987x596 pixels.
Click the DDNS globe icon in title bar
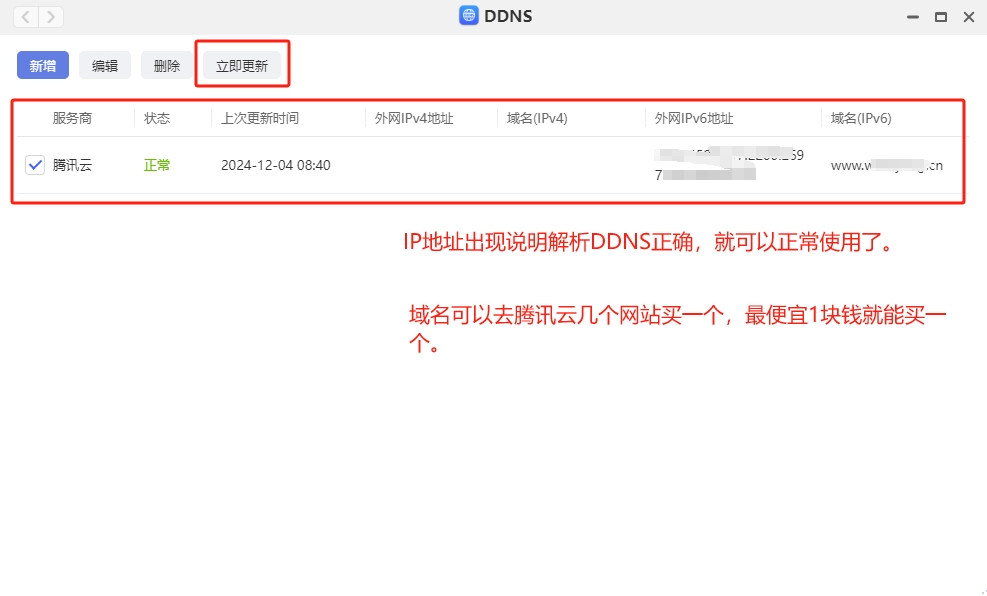(468, 16)
